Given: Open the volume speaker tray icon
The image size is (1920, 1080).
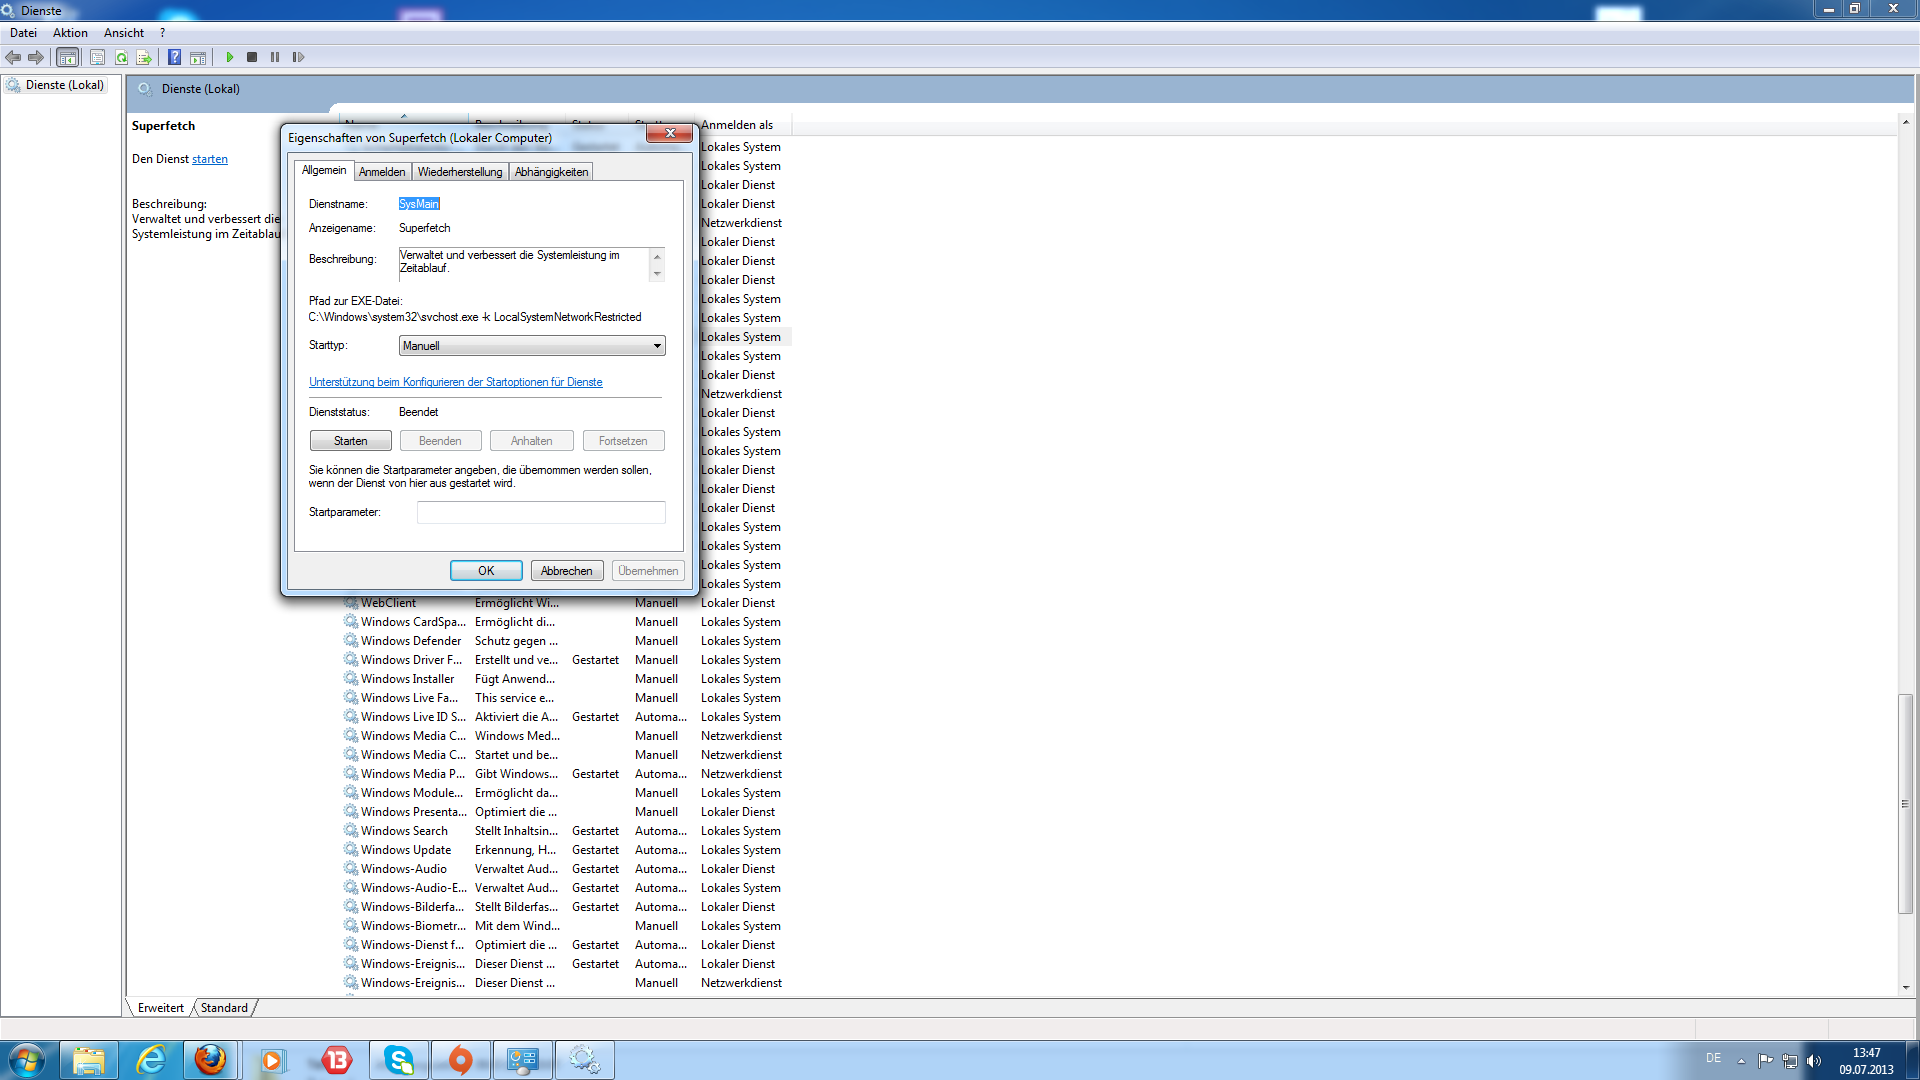Looking at the screenshot, I should pyautogui.click(x=1814, y=1061).
